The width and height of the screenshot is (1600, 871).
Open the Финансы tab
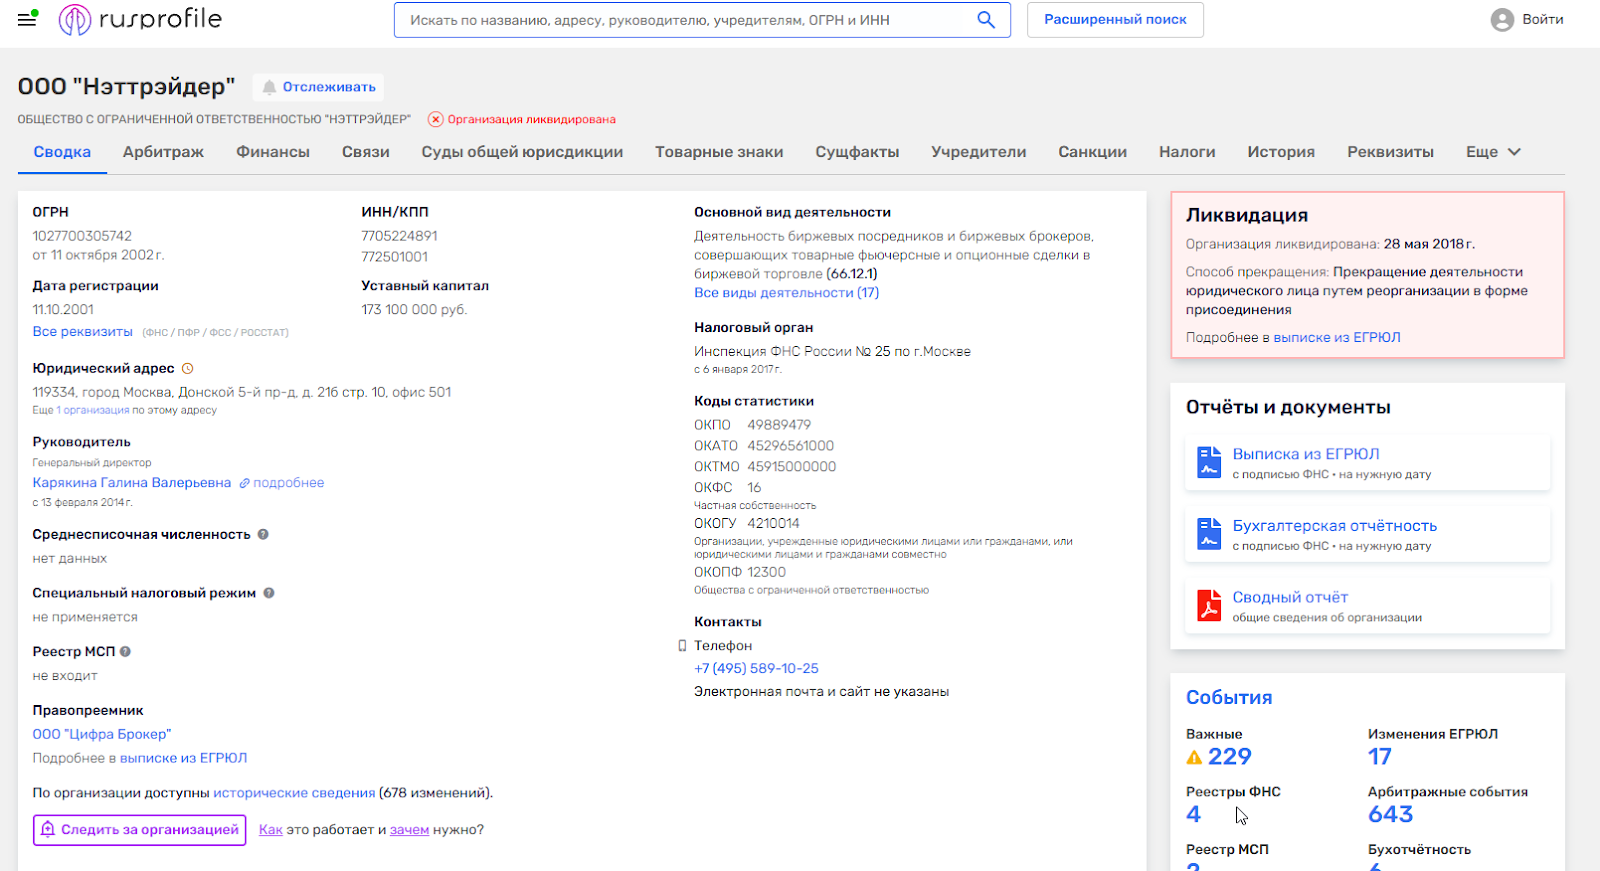click(x=273, y=152)
